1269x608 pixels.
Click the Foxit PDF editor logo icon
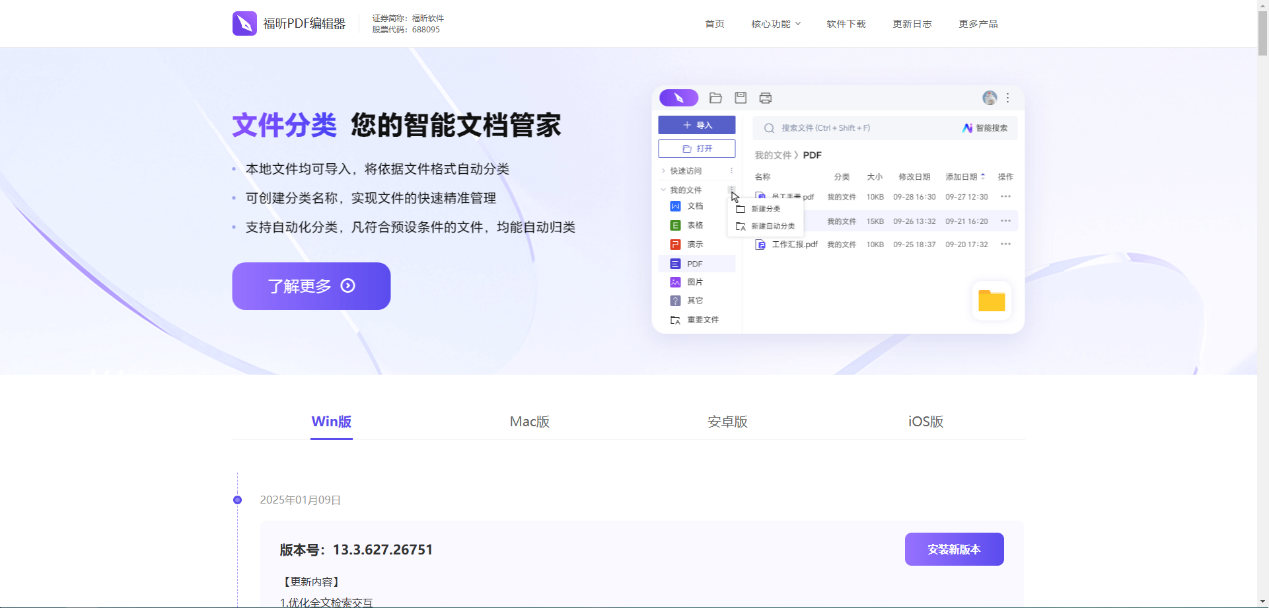(245, 23)
